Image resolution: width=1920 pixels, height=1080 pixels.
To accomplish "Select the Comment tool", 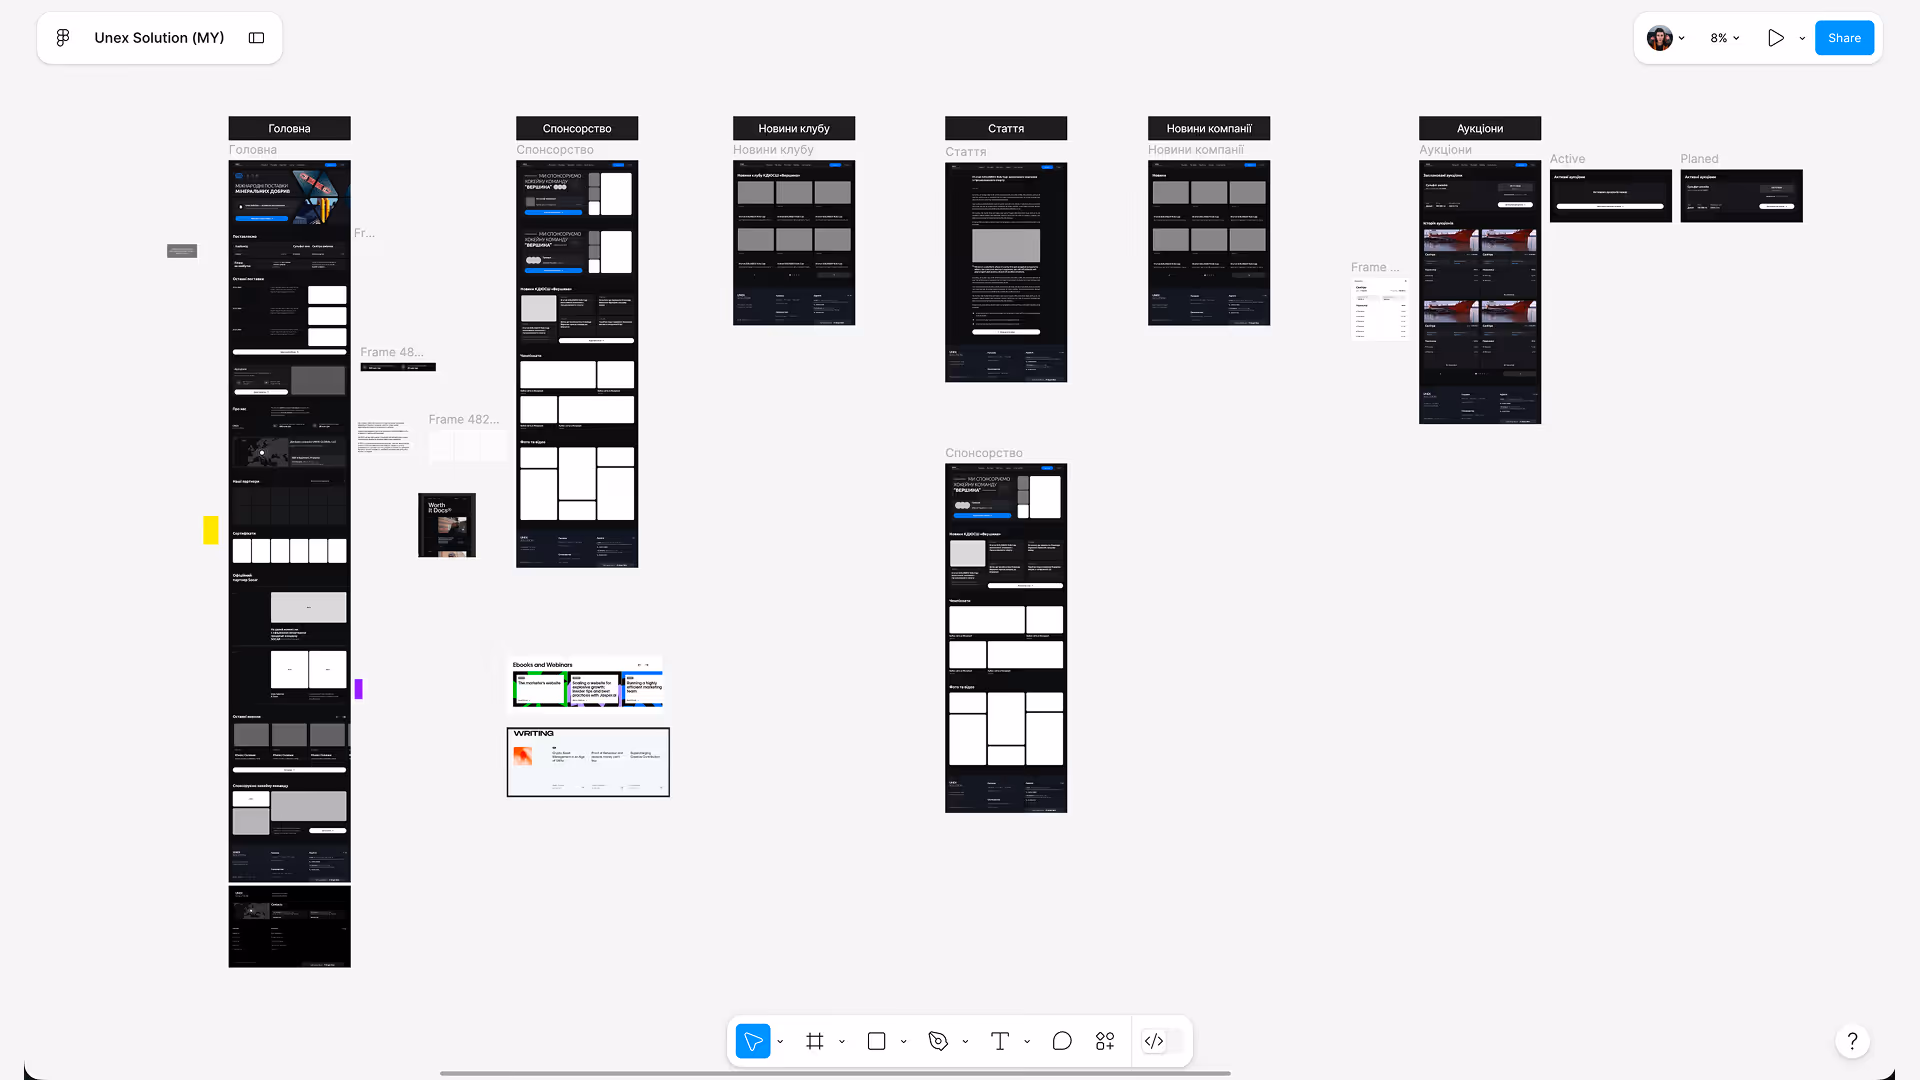I will click(x=1062, y=1041).
